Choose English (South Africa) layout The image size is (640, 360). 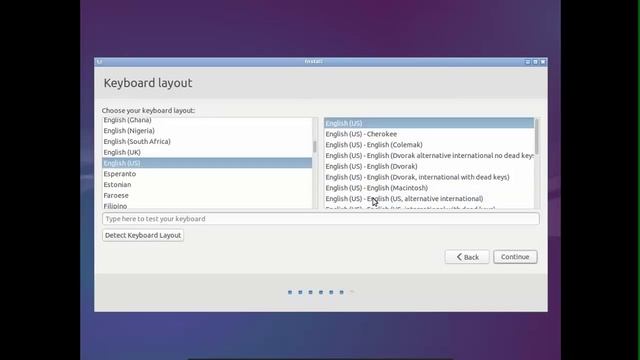point(207,141)
